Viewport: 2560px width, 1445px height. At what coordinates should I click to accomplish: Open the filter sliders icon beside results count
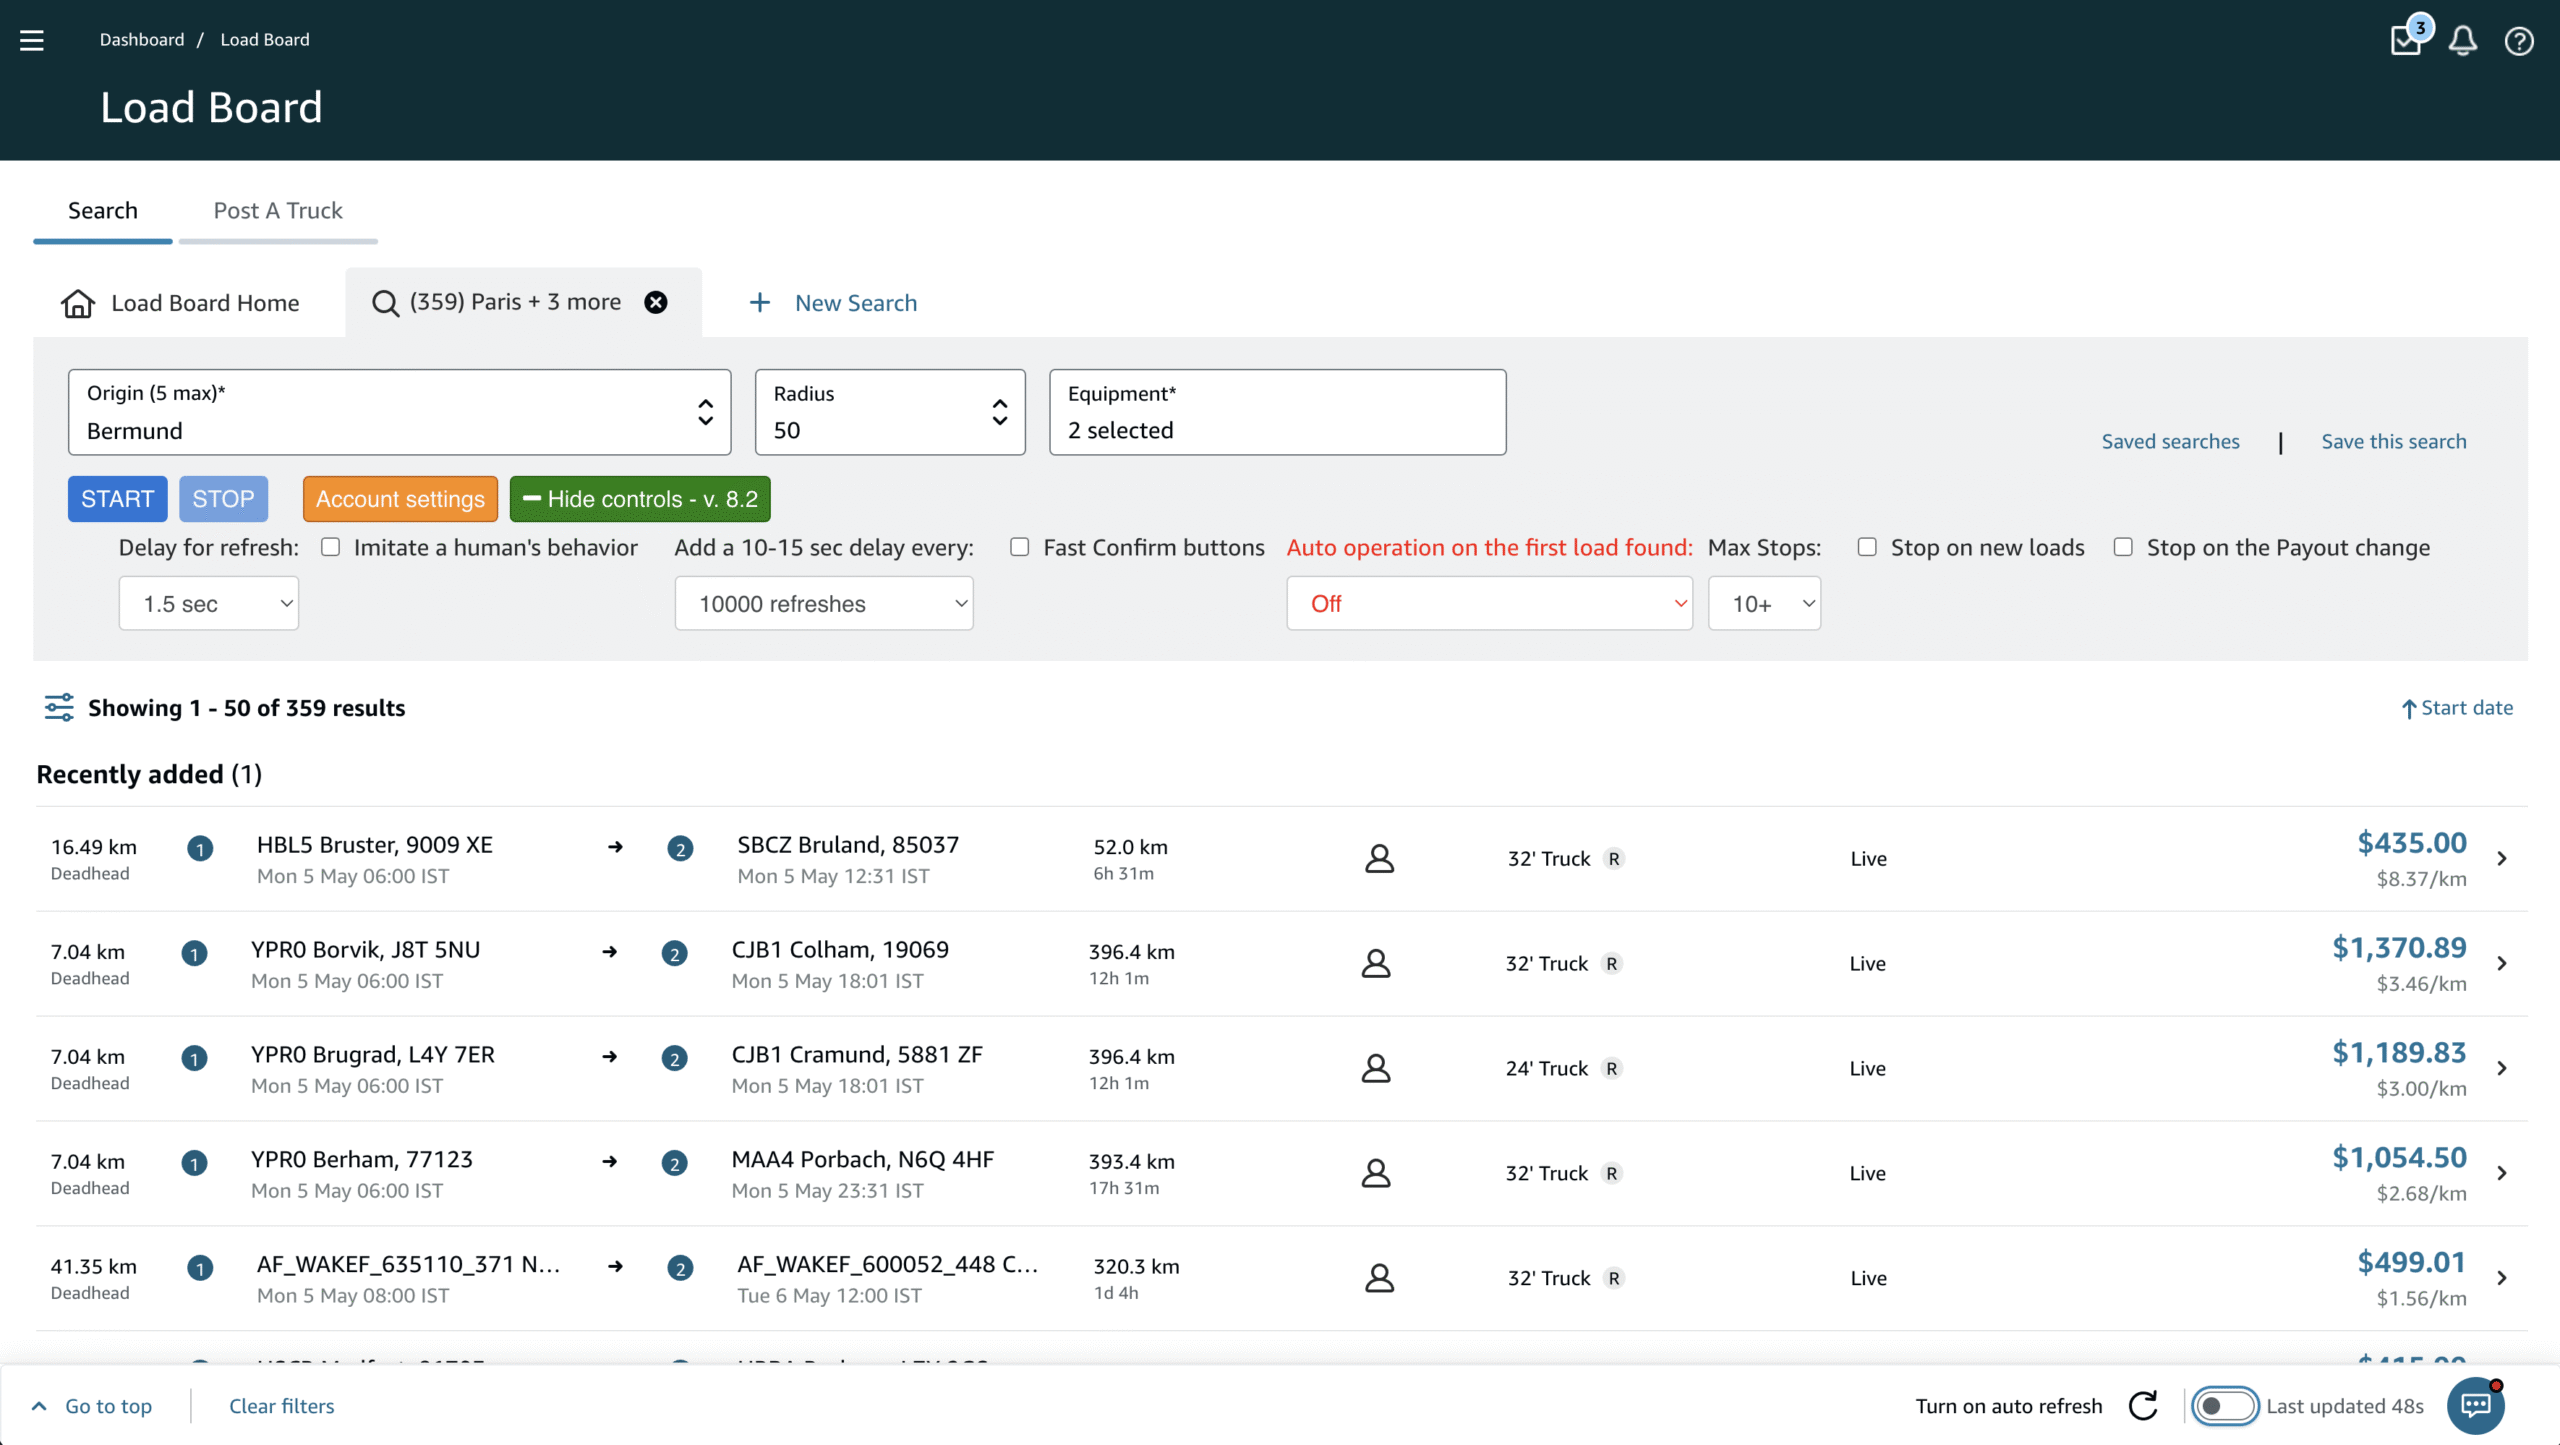[59, 707]
